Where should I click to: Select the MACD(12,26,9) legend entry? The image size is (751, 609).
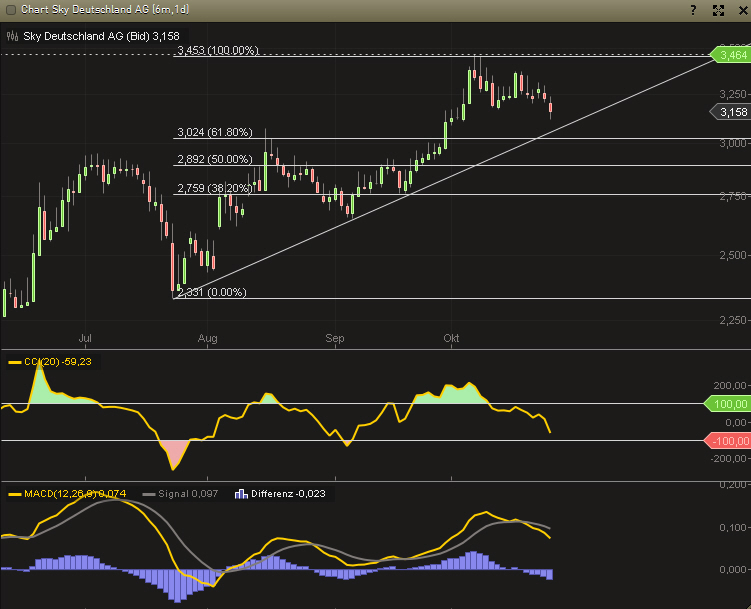(68, 494)
